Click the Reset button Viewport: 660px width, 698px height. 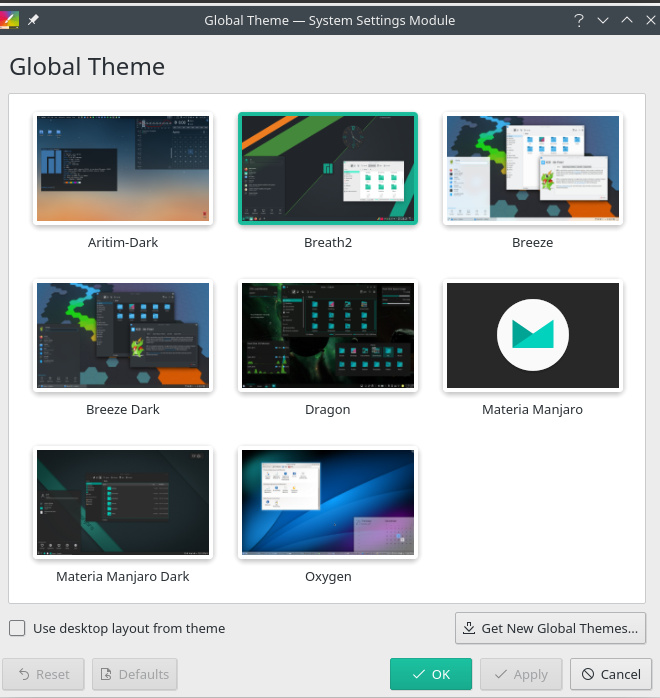[x=44, y=675]
